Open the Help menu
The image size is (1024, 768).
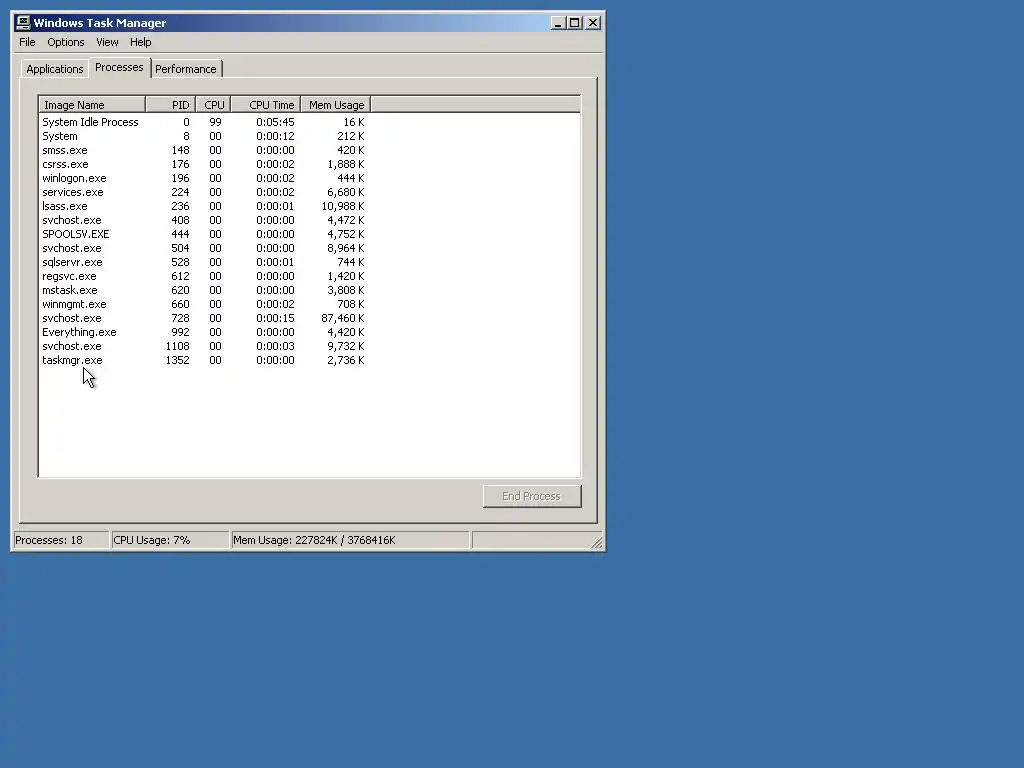pos(140,42)
